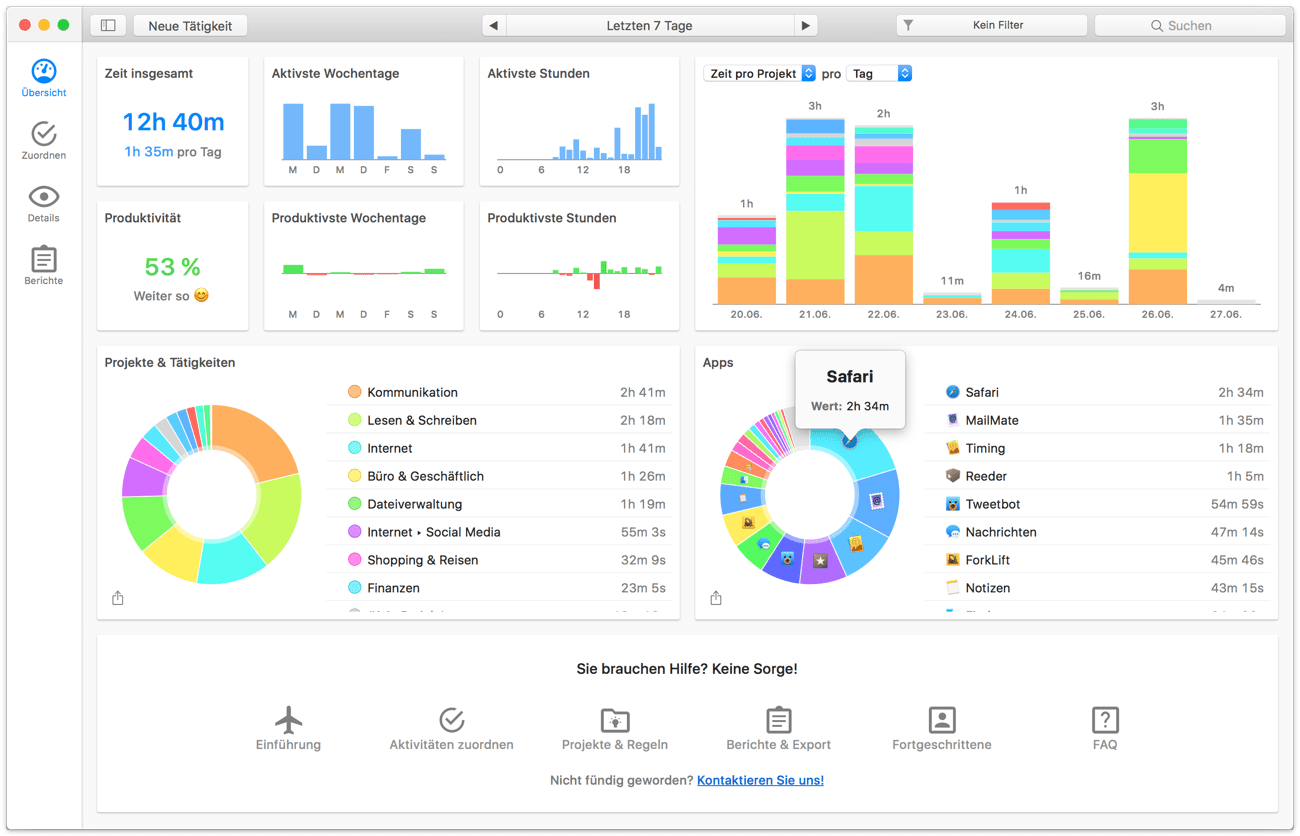Click the Notizen app icon in list
This screenshot has height=836, width=1300.
[953, 588]
